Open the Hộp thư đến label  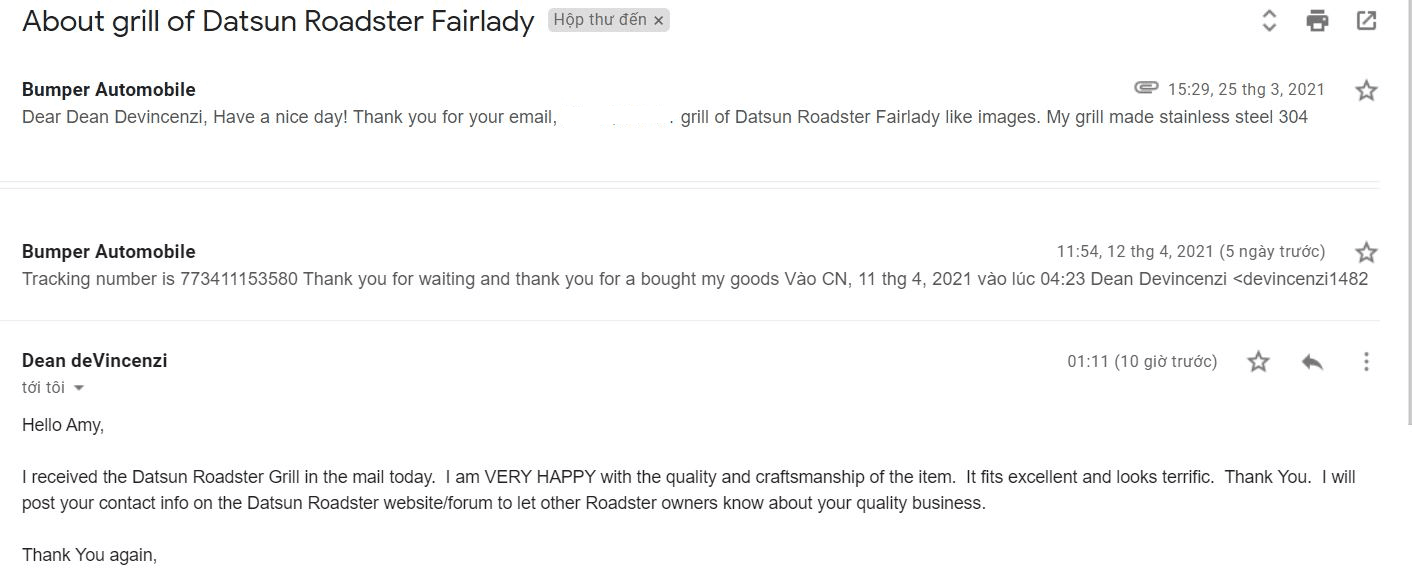click(x=600, y=20)
